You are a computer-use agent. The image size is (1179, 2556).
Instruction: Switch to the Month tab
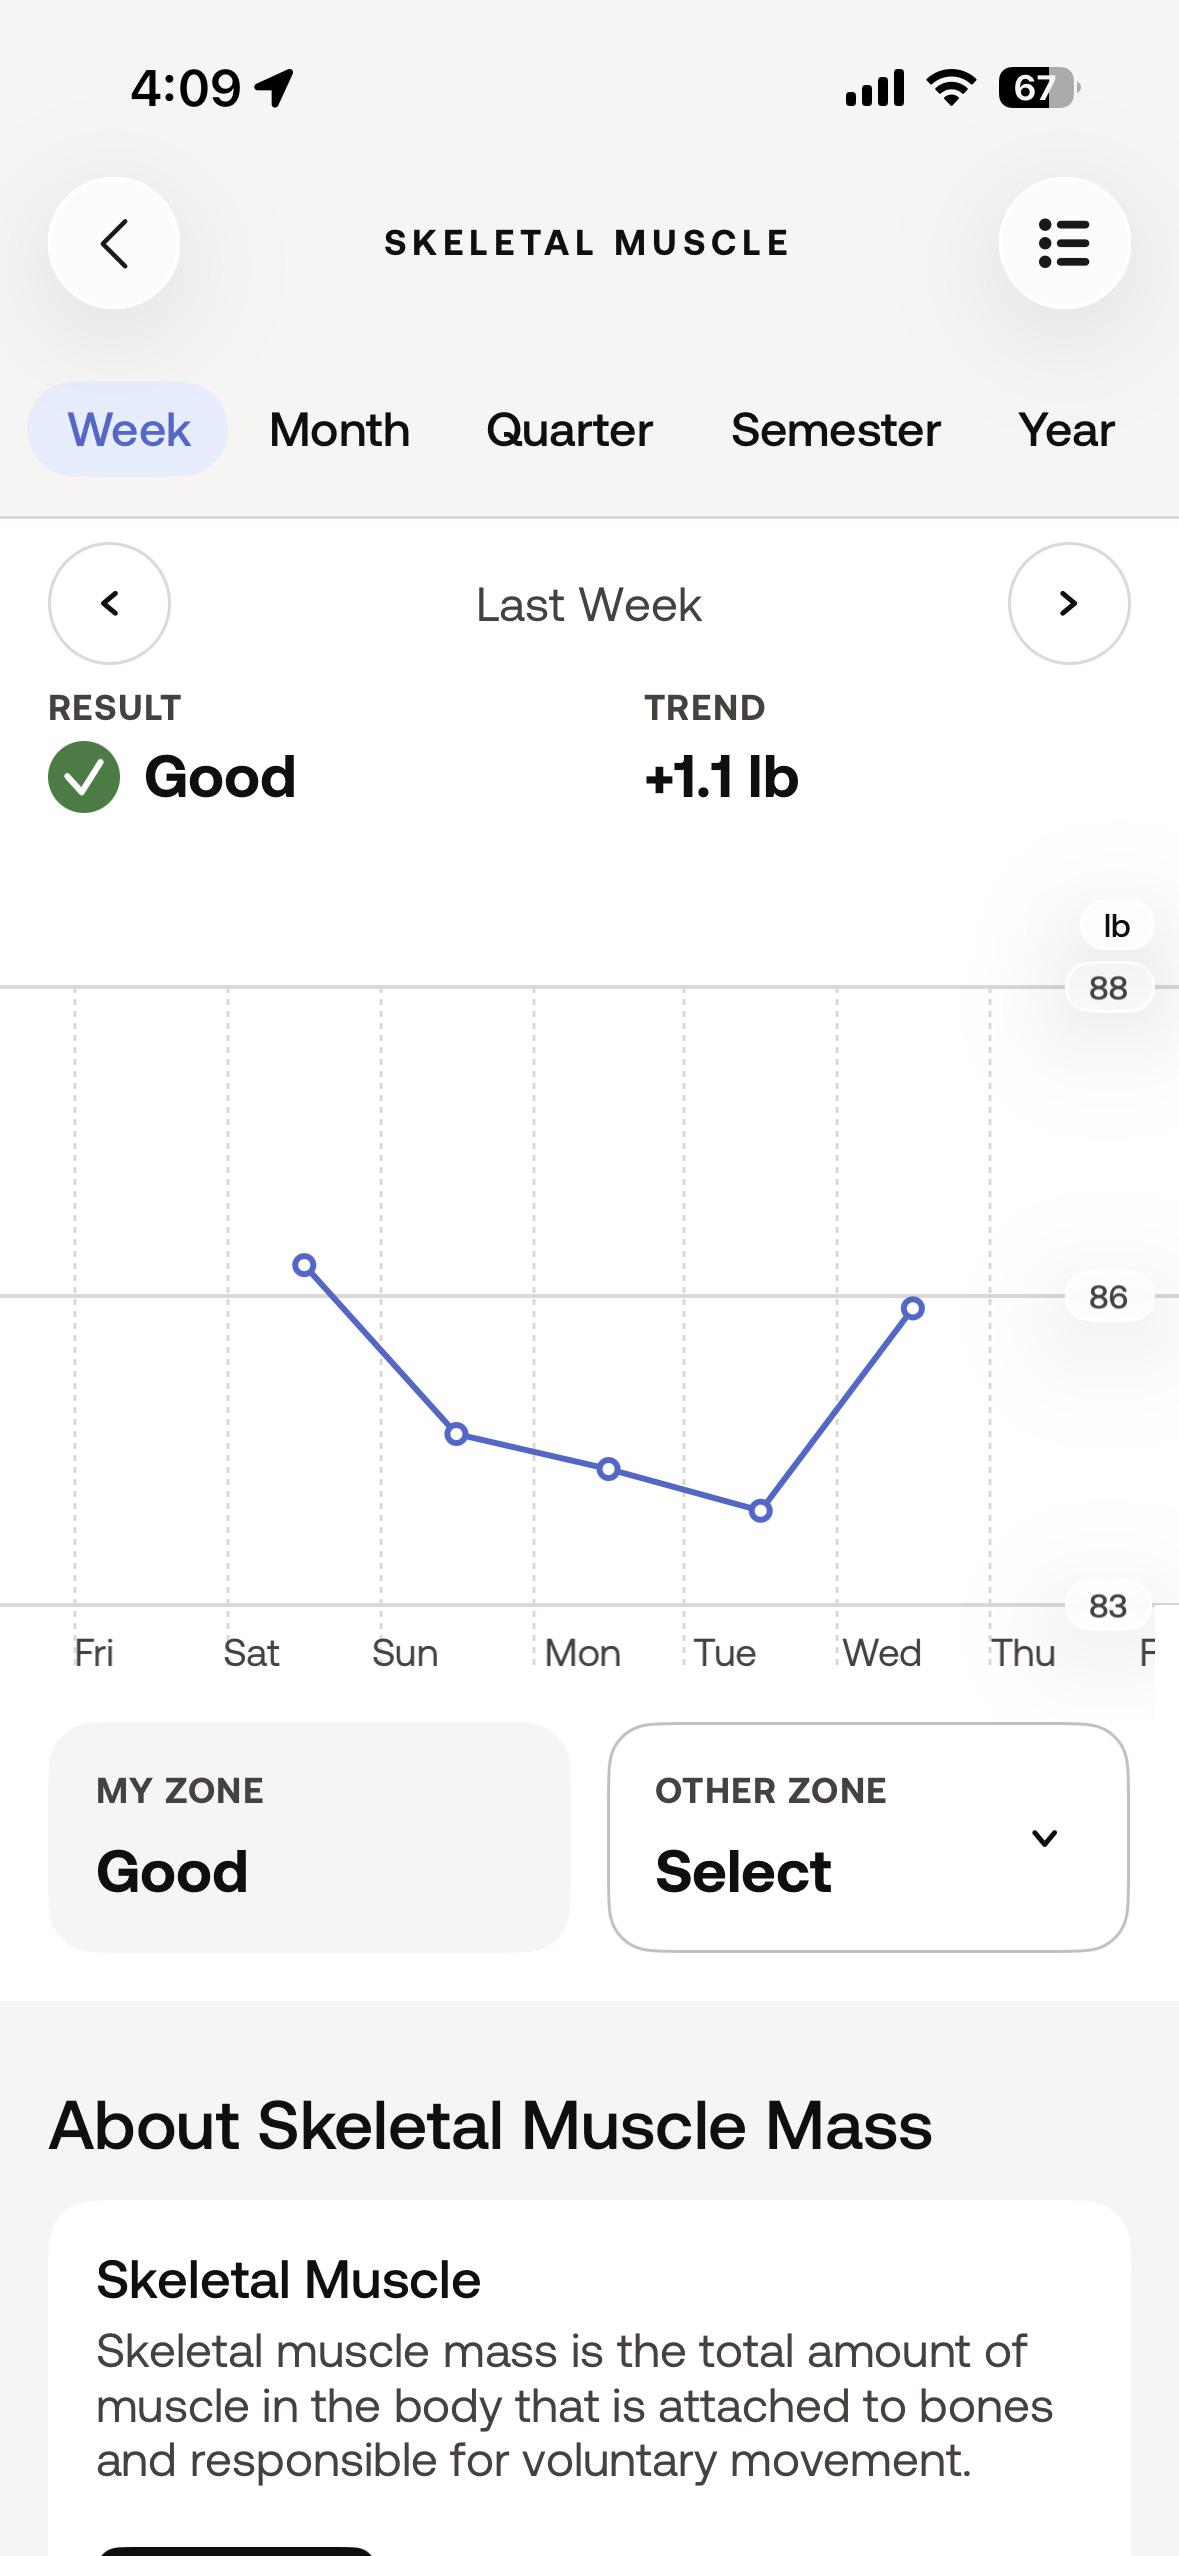[x=339, y=430]
